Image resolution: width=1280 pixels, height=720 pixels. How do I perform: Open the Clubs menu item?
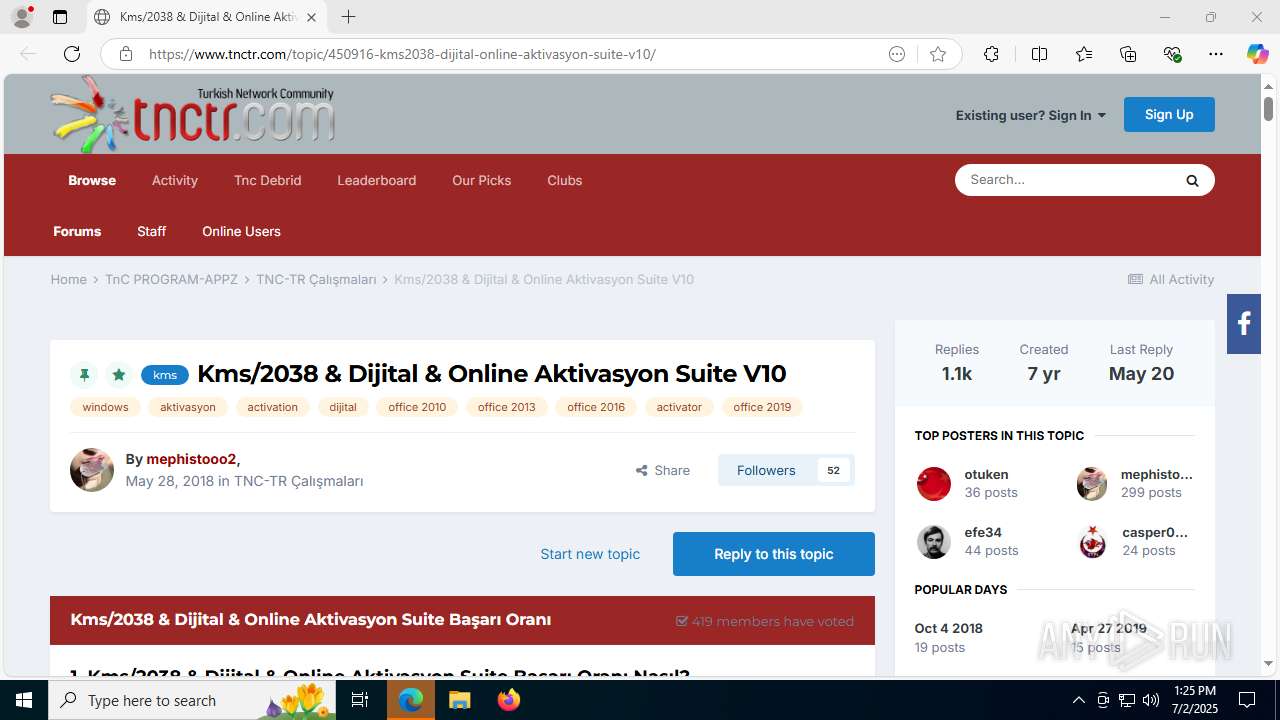point(564,180)
